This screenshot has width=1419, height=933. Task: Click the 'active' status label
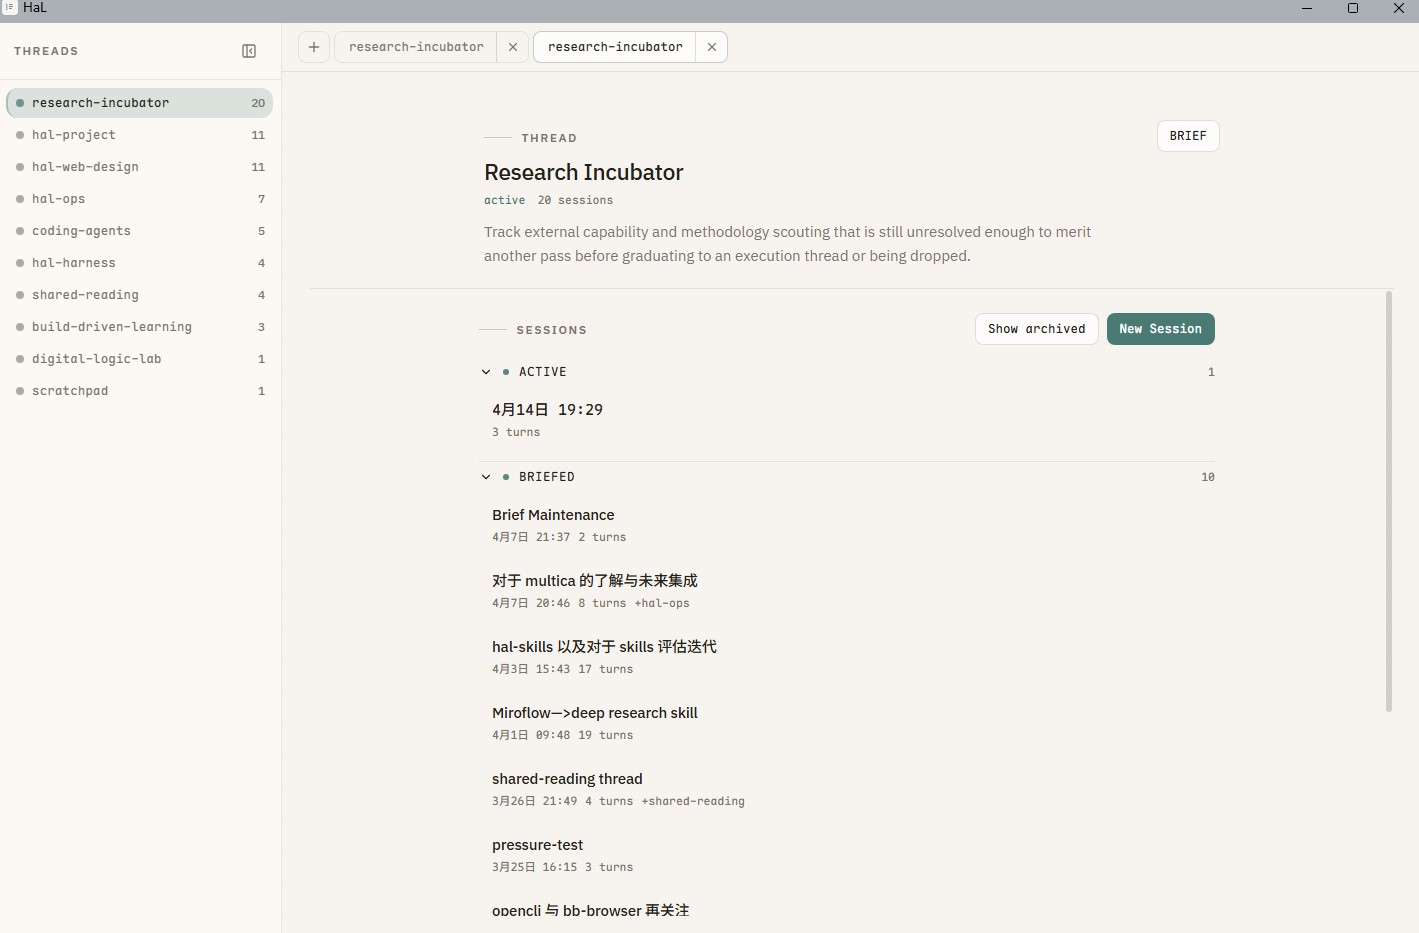pos(504,200)
